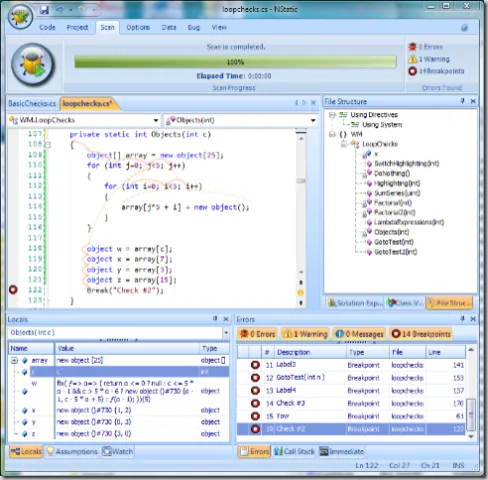Click the NStatic application orb button

click(20, 16)
